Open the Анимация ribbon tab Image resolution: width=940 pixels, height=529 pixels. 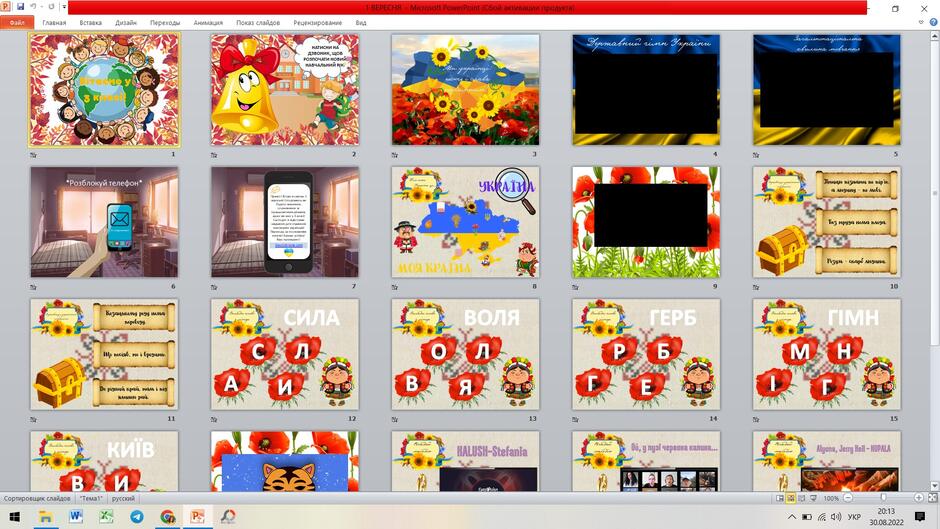[x=208, y=23]
